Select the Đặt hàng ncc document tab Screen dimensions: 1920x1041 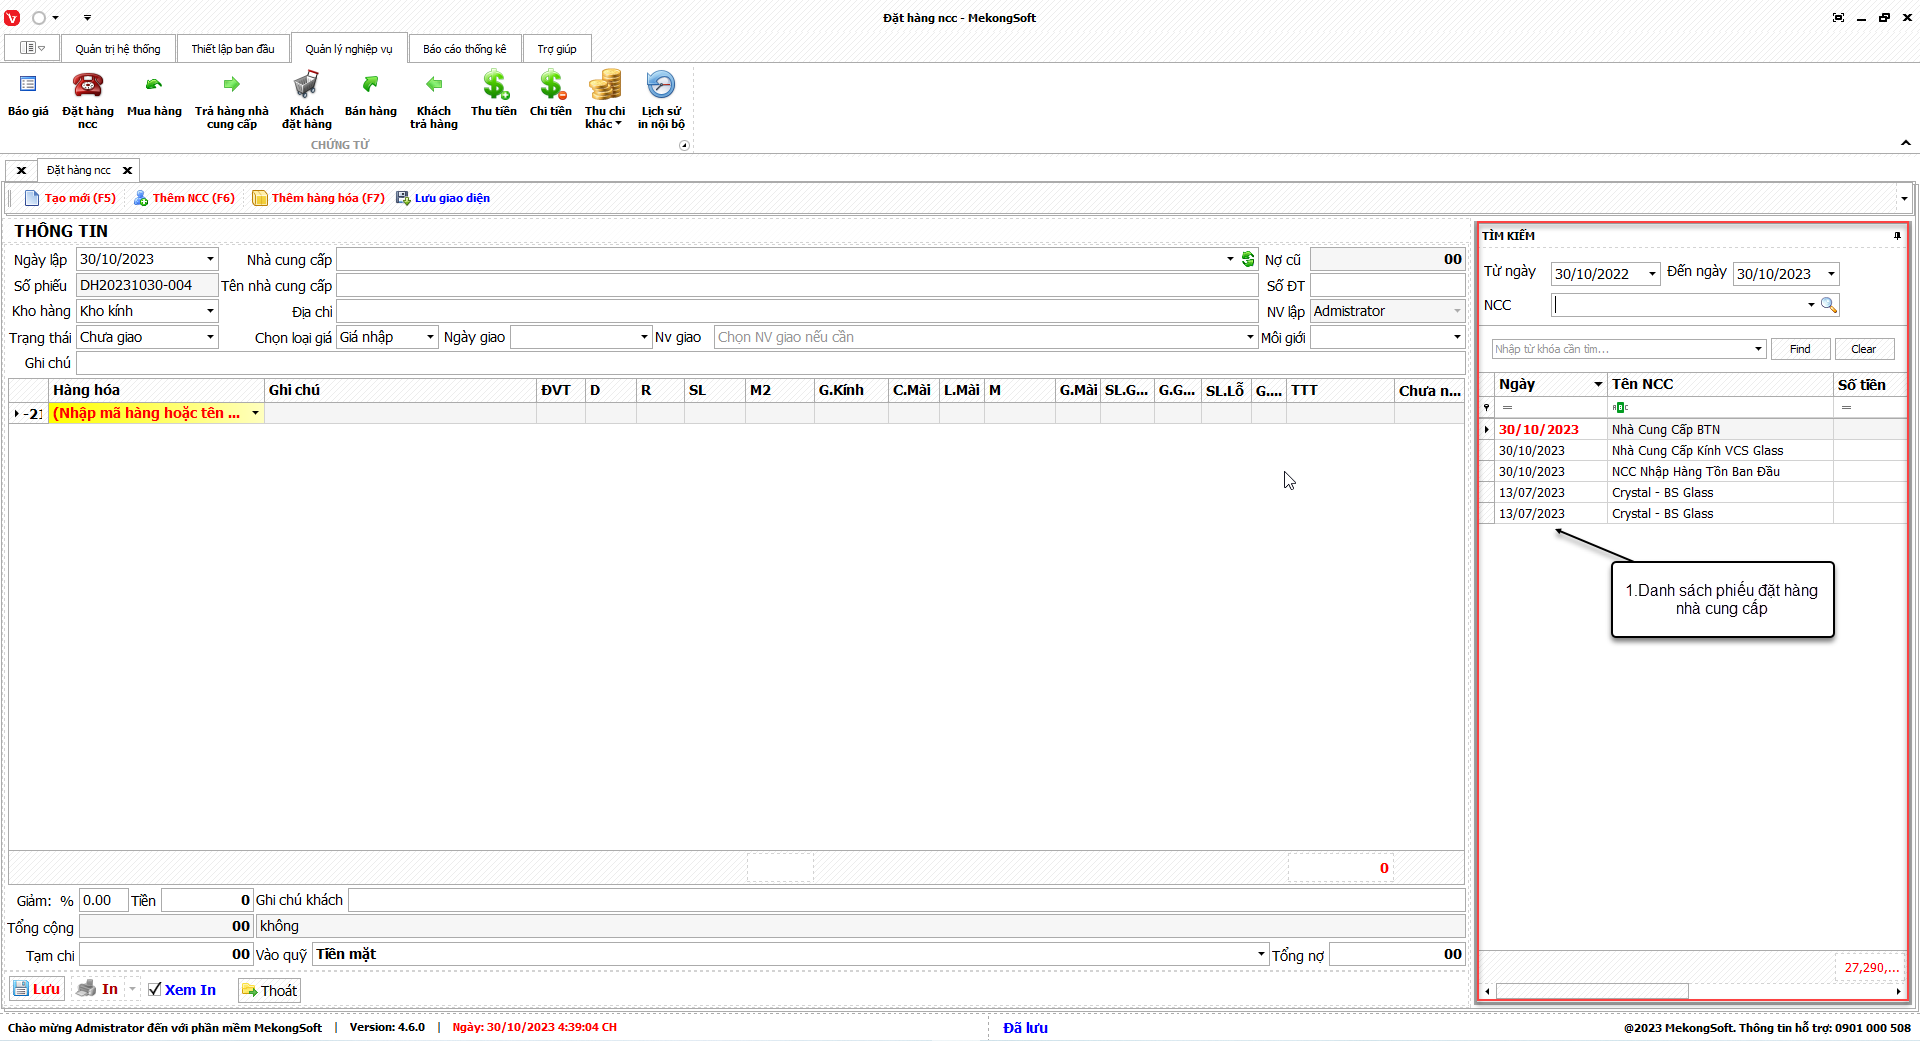(x=79, y=171)
